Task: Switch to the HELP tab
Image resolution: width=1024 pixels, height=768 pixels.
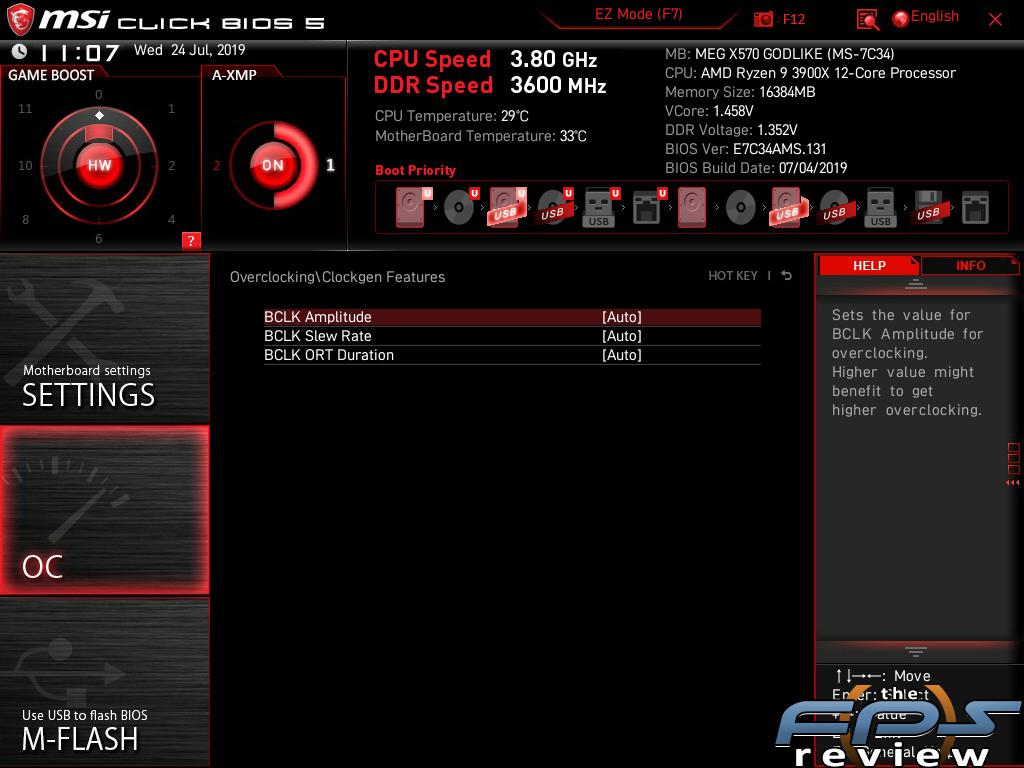Action: pyautogui.click(x=869, y=266)
